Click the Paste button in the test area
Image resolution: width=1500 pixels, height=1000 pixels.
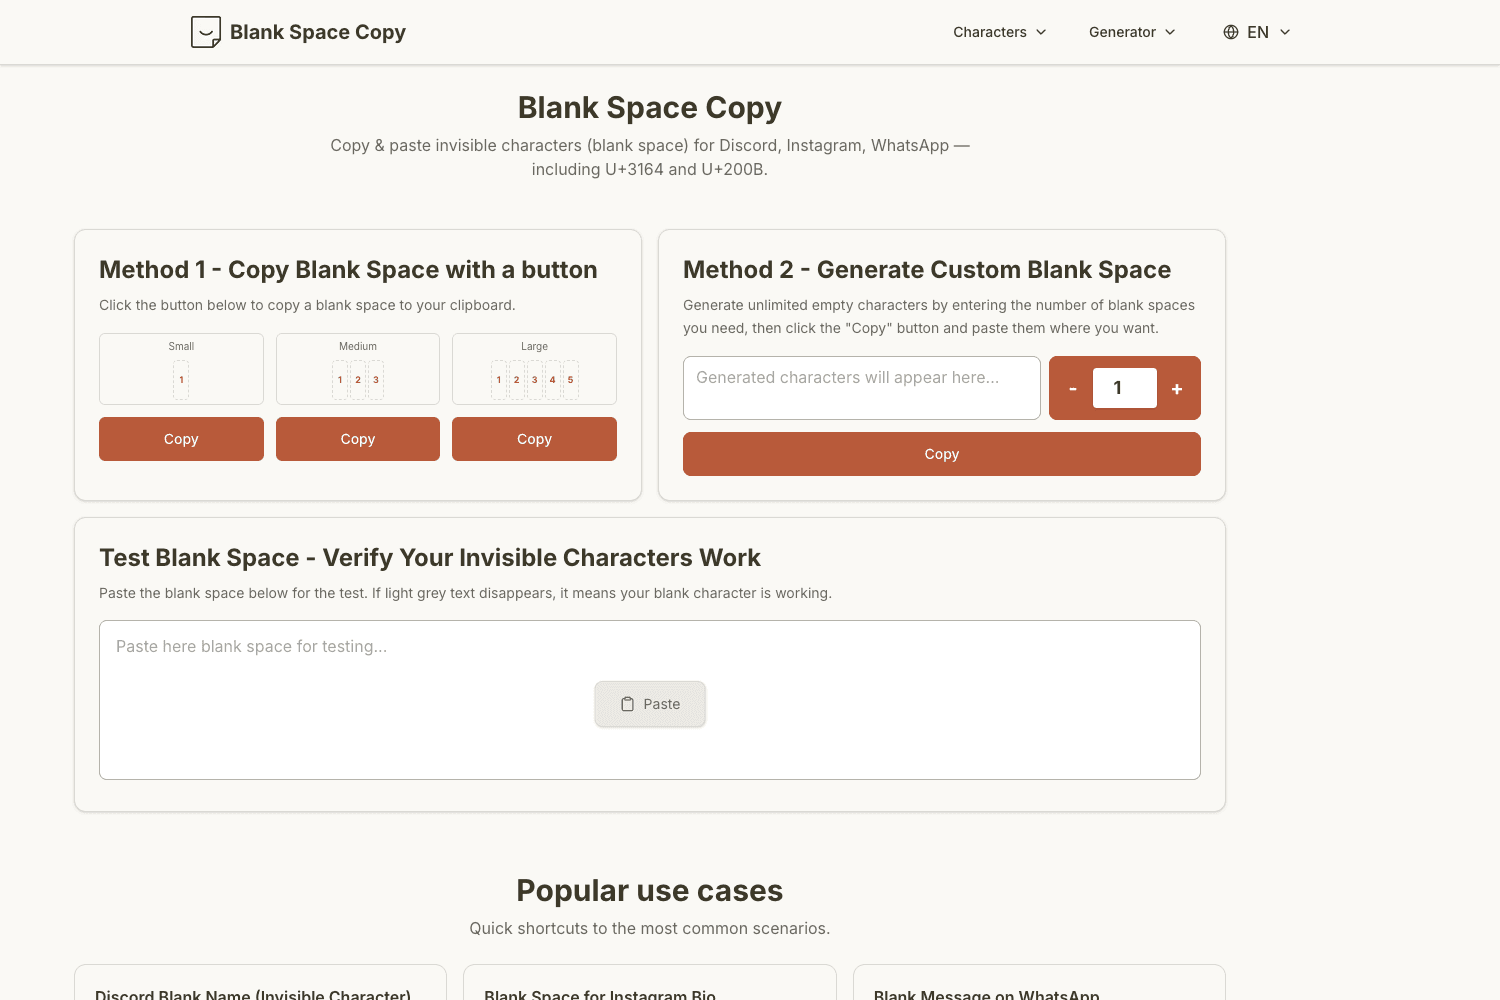click(x=650, y=704)
